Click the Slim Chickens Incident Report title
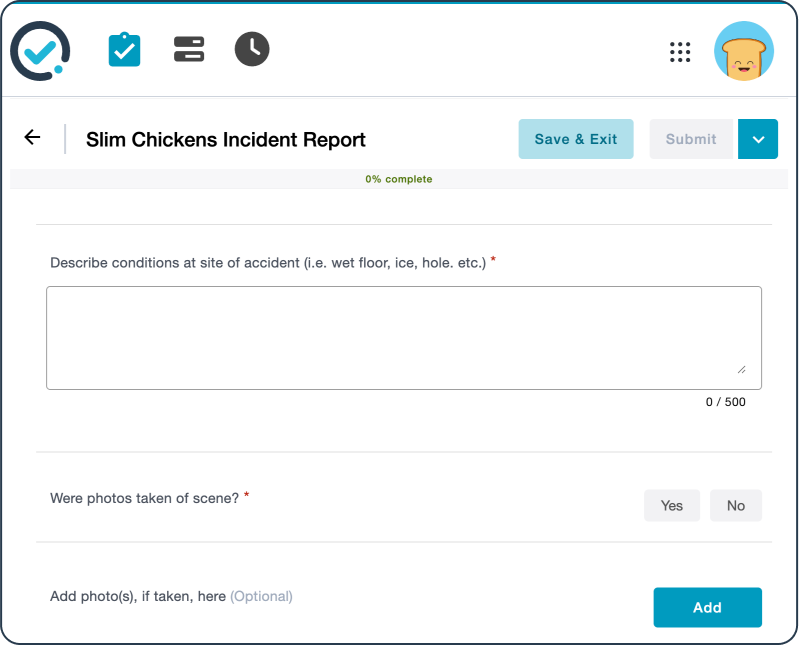 tap(226, 140)
